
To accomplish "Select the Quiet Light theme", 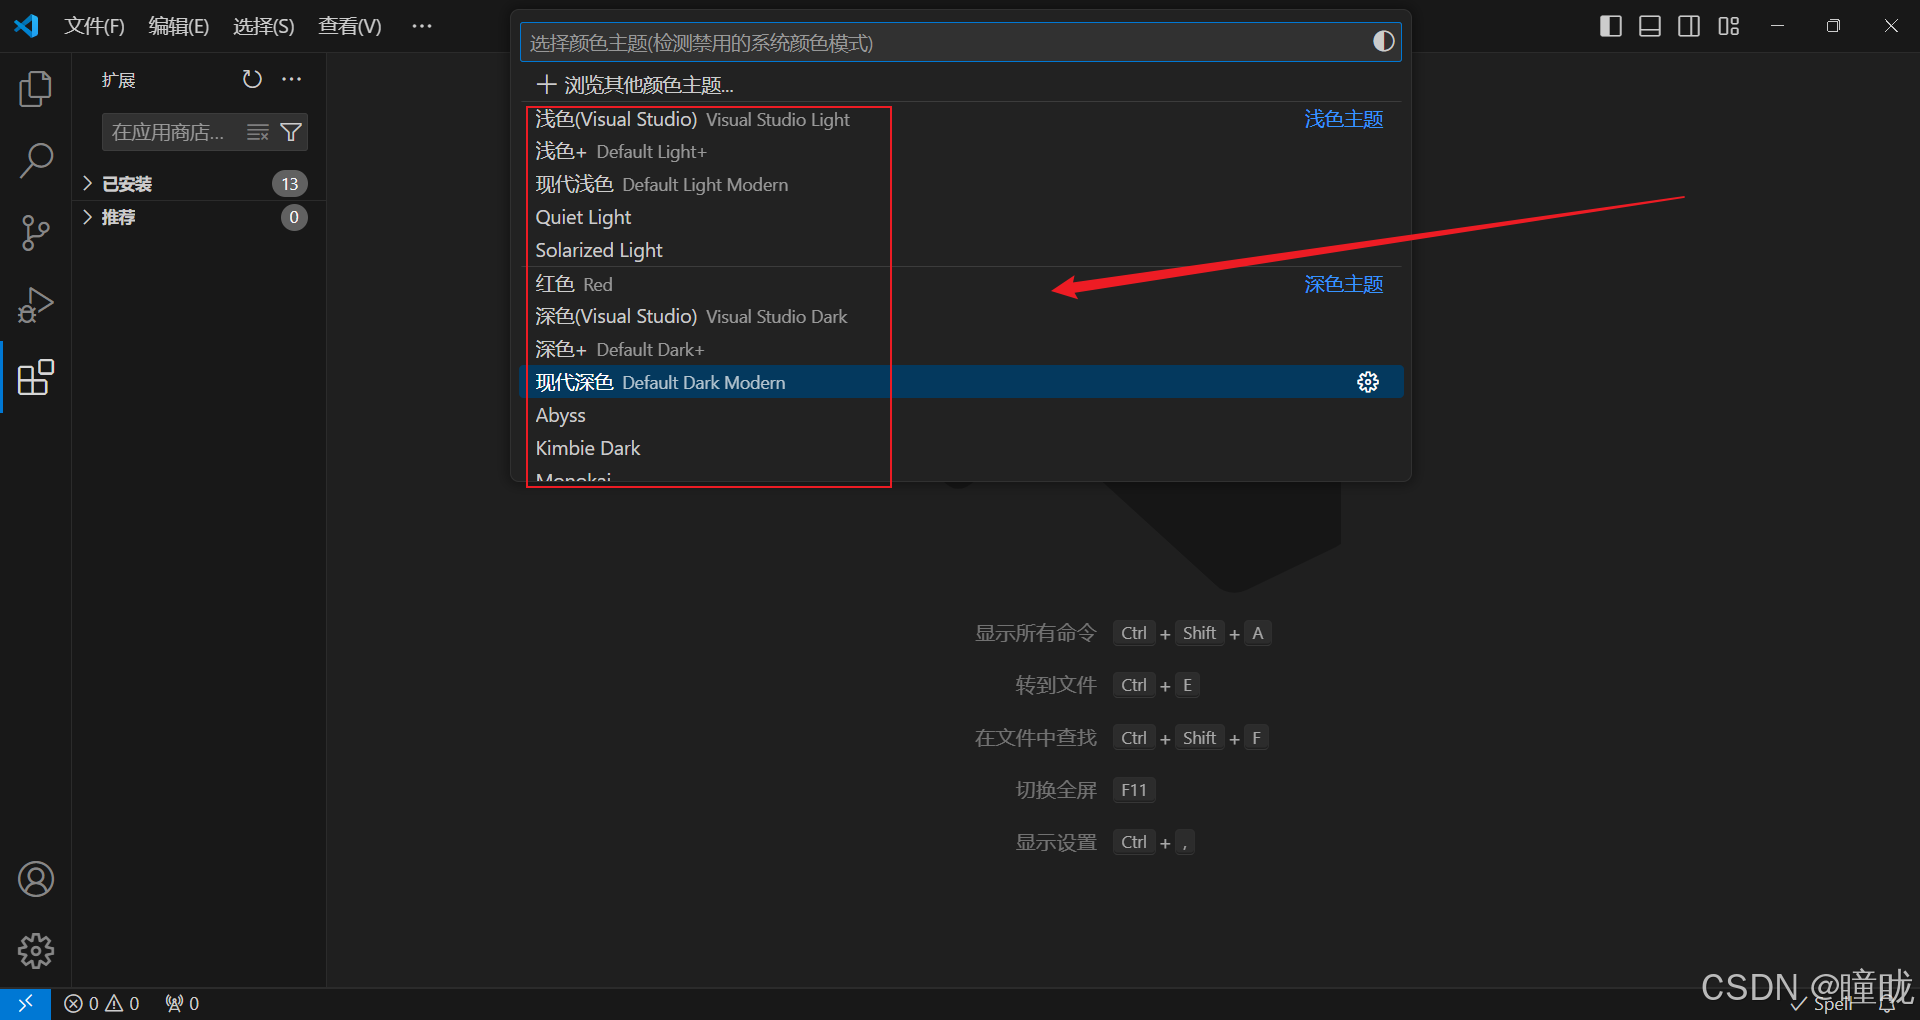I will click(960, 217).
